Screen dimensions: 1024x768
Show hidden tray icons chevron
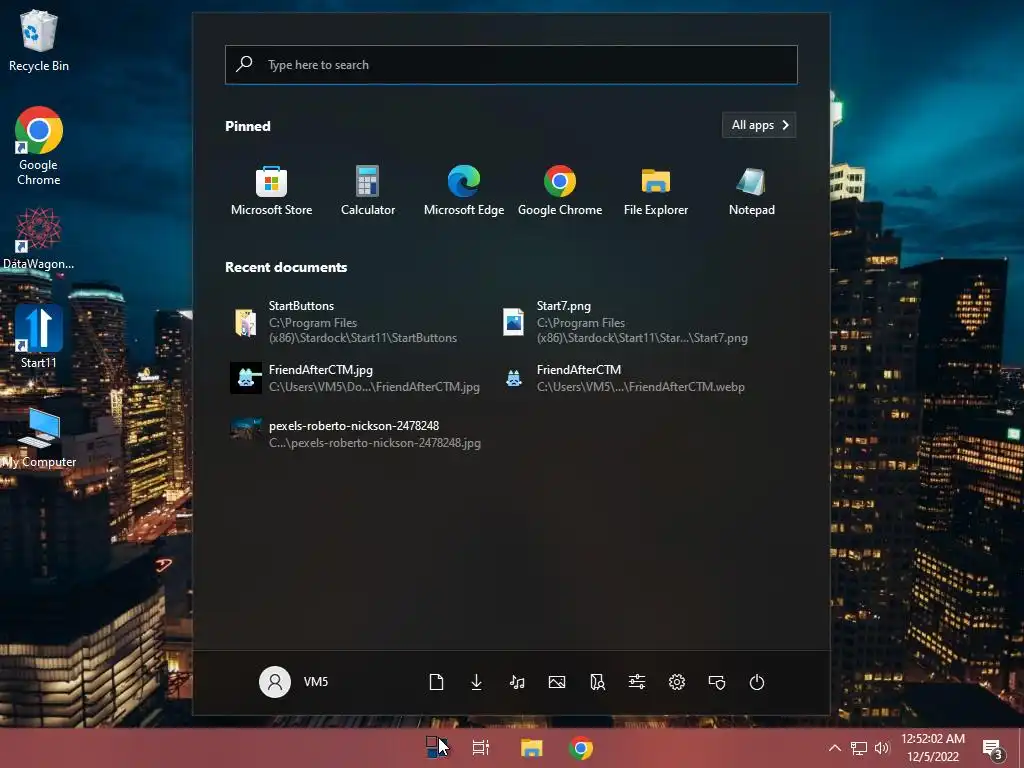[x=834, y=748]
